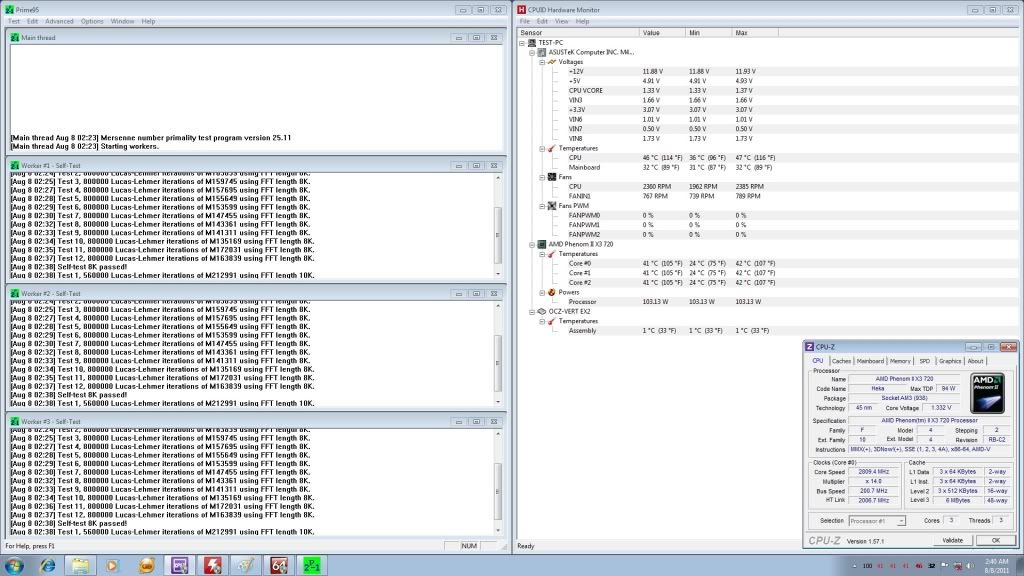Click Worker #2 scrollbar down arrow
The height and width of the screenshot is (576, 1024).
click(498, 402)
